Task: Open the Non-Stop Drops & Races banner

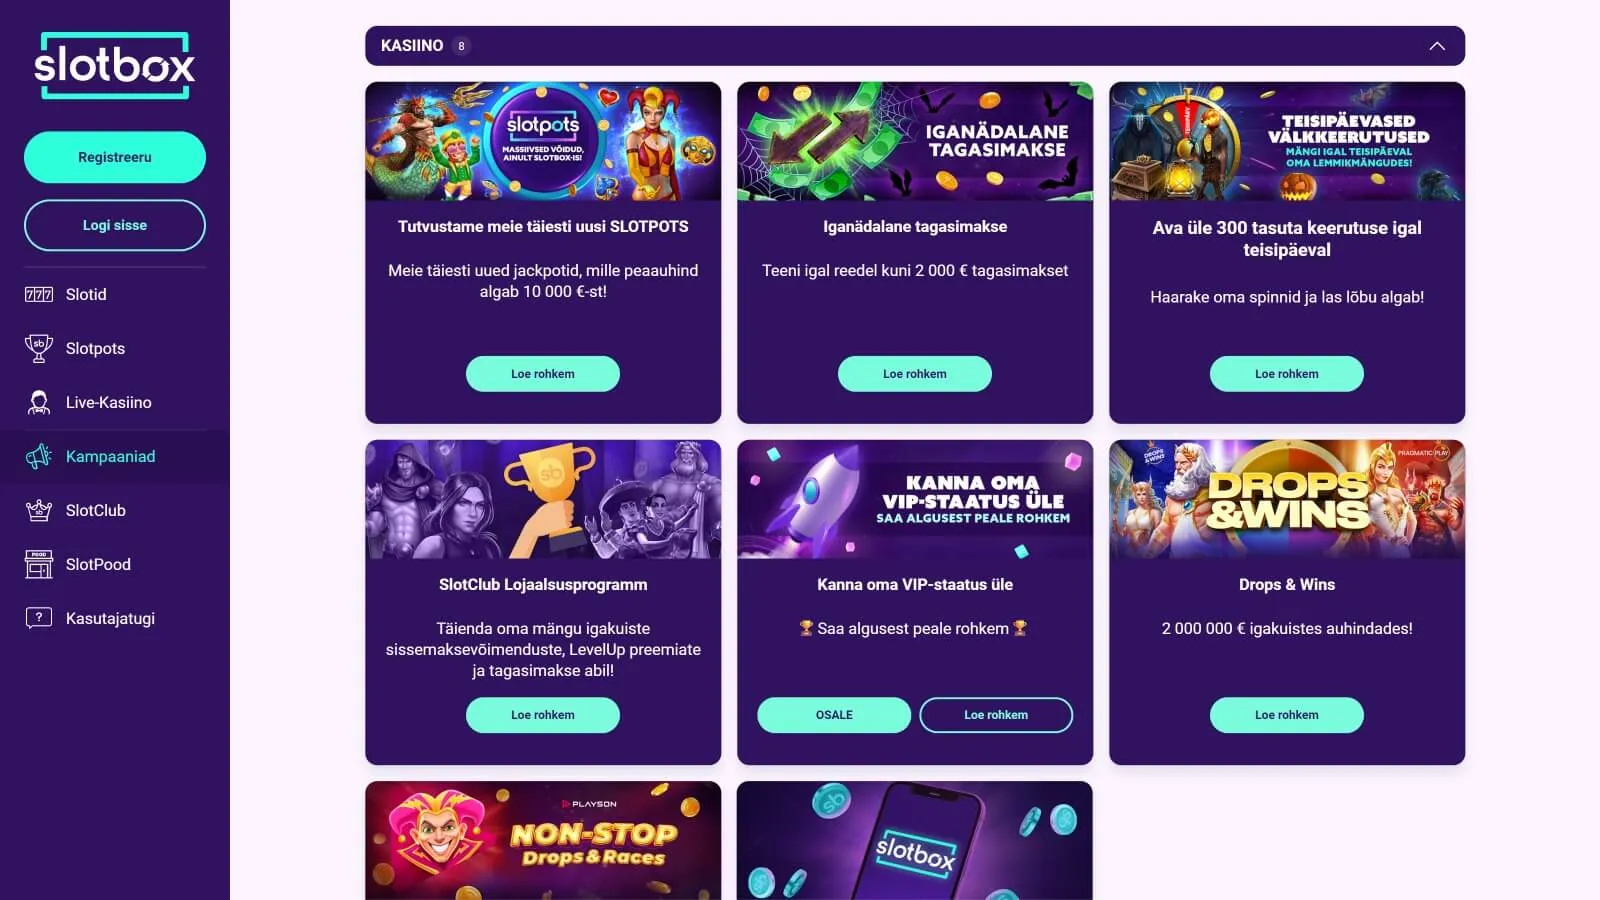Action: click(x=543, y=840)
